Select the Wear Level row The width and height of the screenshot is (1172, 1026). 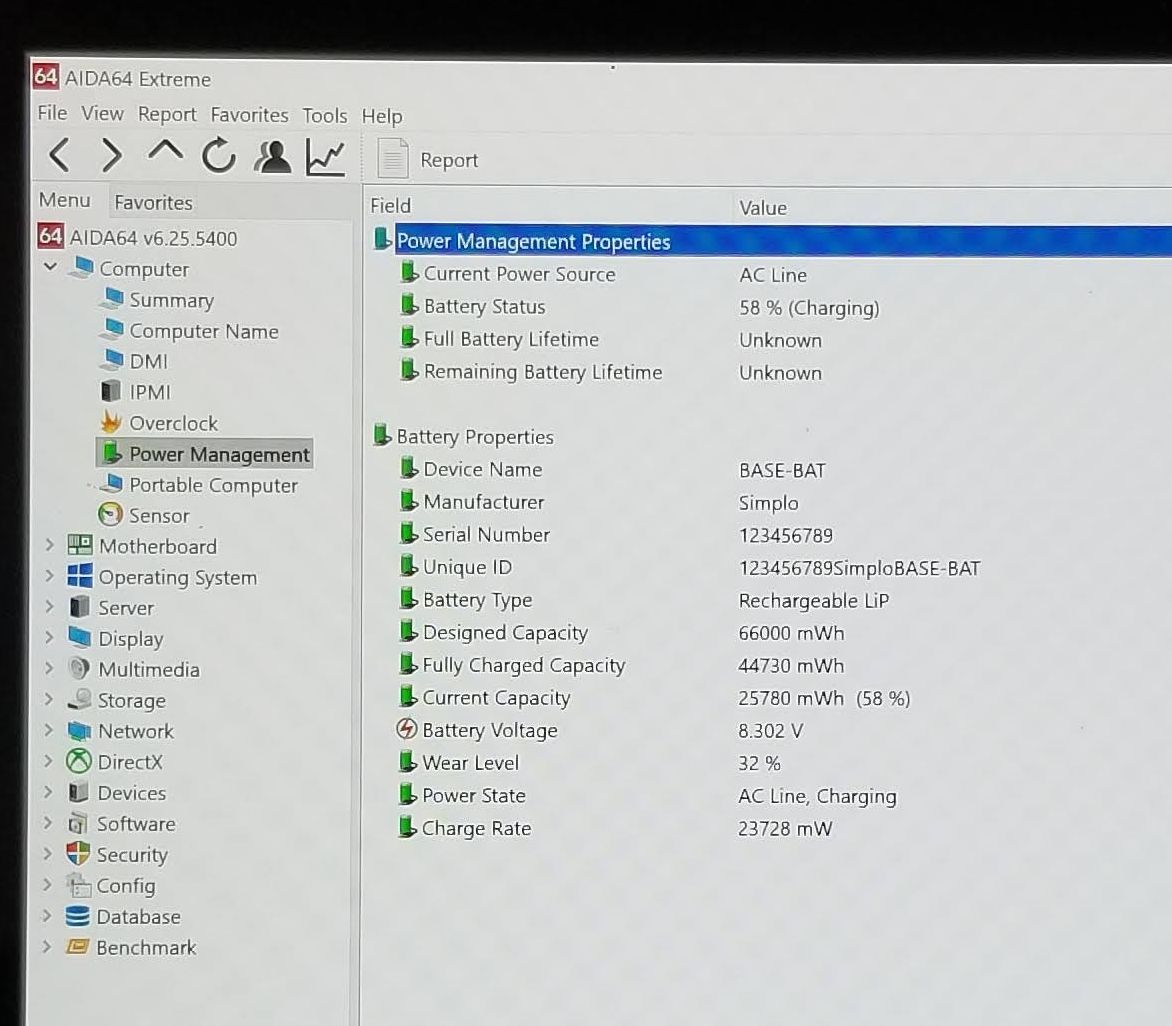[x=470, y=763]
